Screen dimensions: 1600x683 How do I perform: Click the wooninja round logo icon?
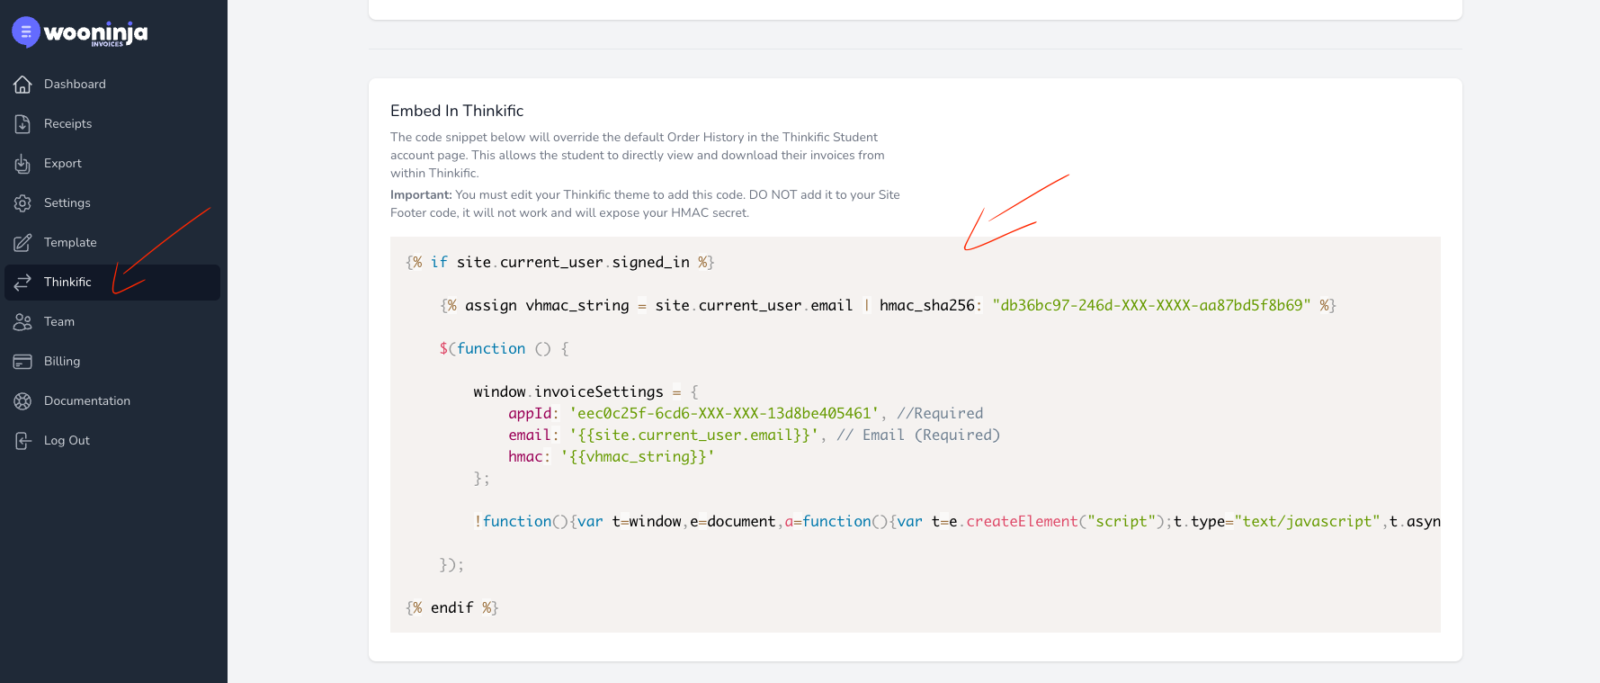(26, 32)
